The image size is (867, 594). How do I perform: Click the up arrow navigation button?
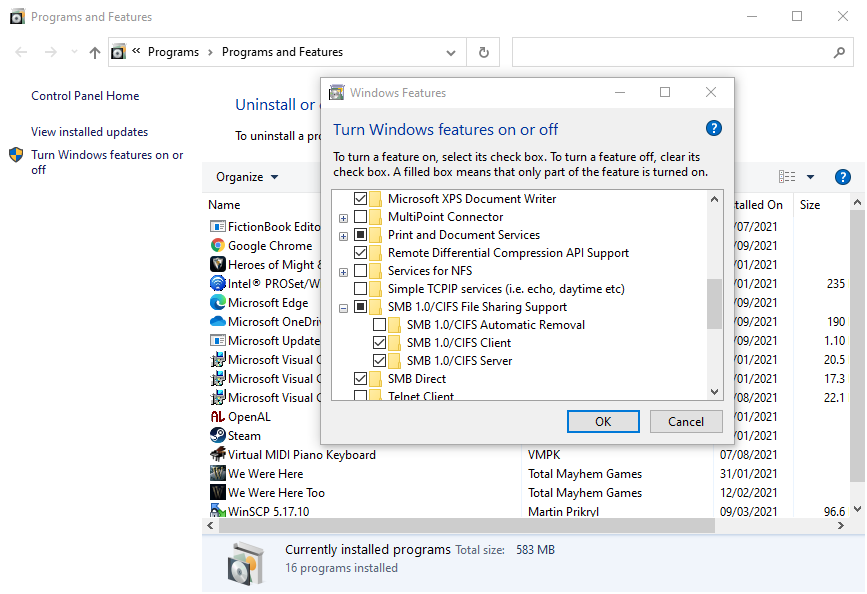click(x=95, y=53)
